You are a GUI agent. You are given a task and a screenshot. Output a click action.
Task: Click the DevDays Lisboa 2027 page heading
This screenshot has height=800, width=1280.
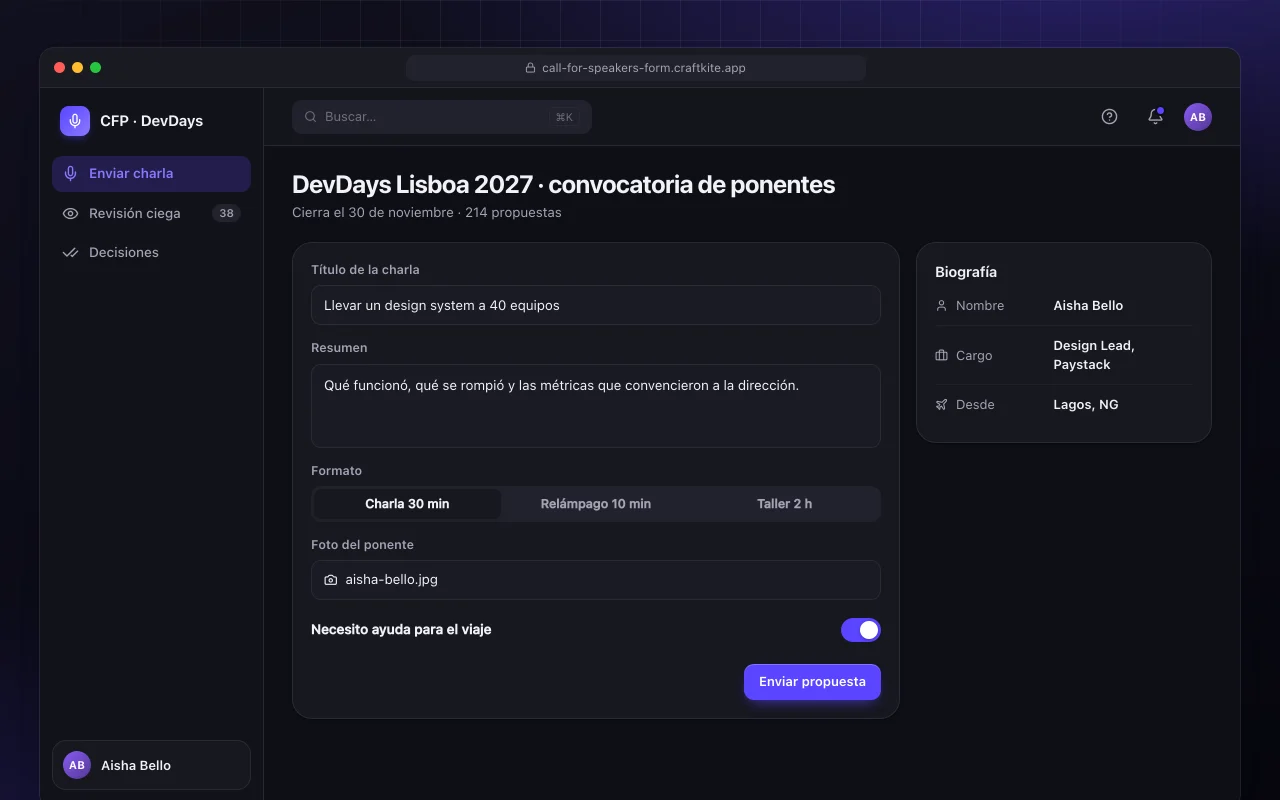click(x=563, y=185)
